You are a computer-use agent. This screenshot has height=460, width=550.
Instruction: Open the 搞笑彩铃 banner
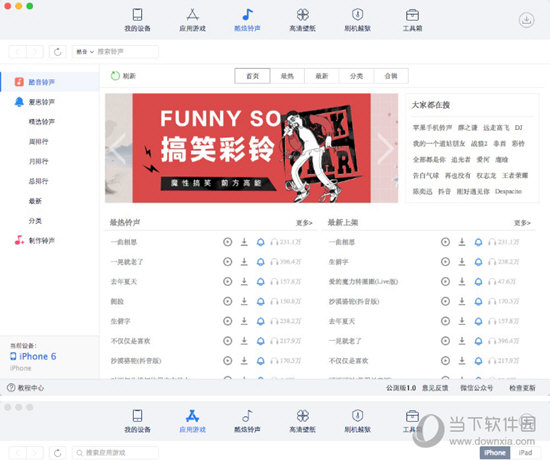pyautogui.click(x=251, y=148)
